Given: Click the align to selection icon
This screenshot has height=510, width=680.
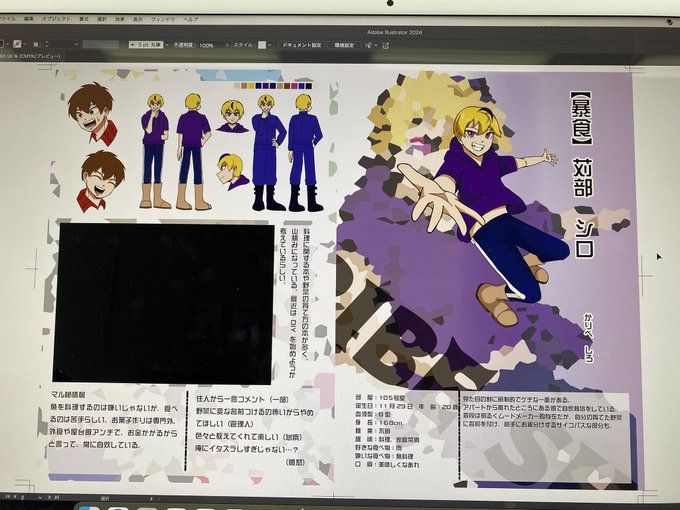Looking at the screenshot, I should (369, 45).
